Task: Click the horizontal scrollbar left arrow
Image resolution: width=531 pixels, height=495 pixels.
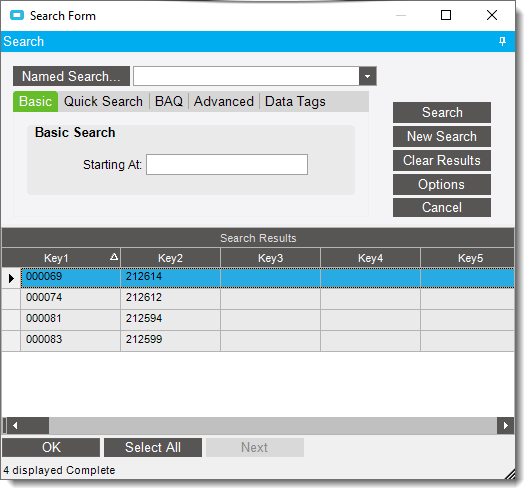Action: pos(15,426)
